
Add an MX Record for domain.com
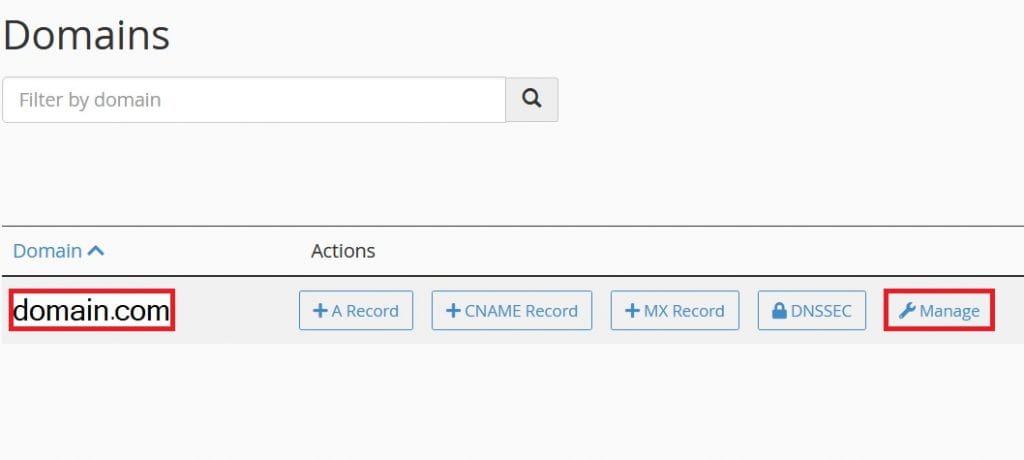[x=675, y=310]
